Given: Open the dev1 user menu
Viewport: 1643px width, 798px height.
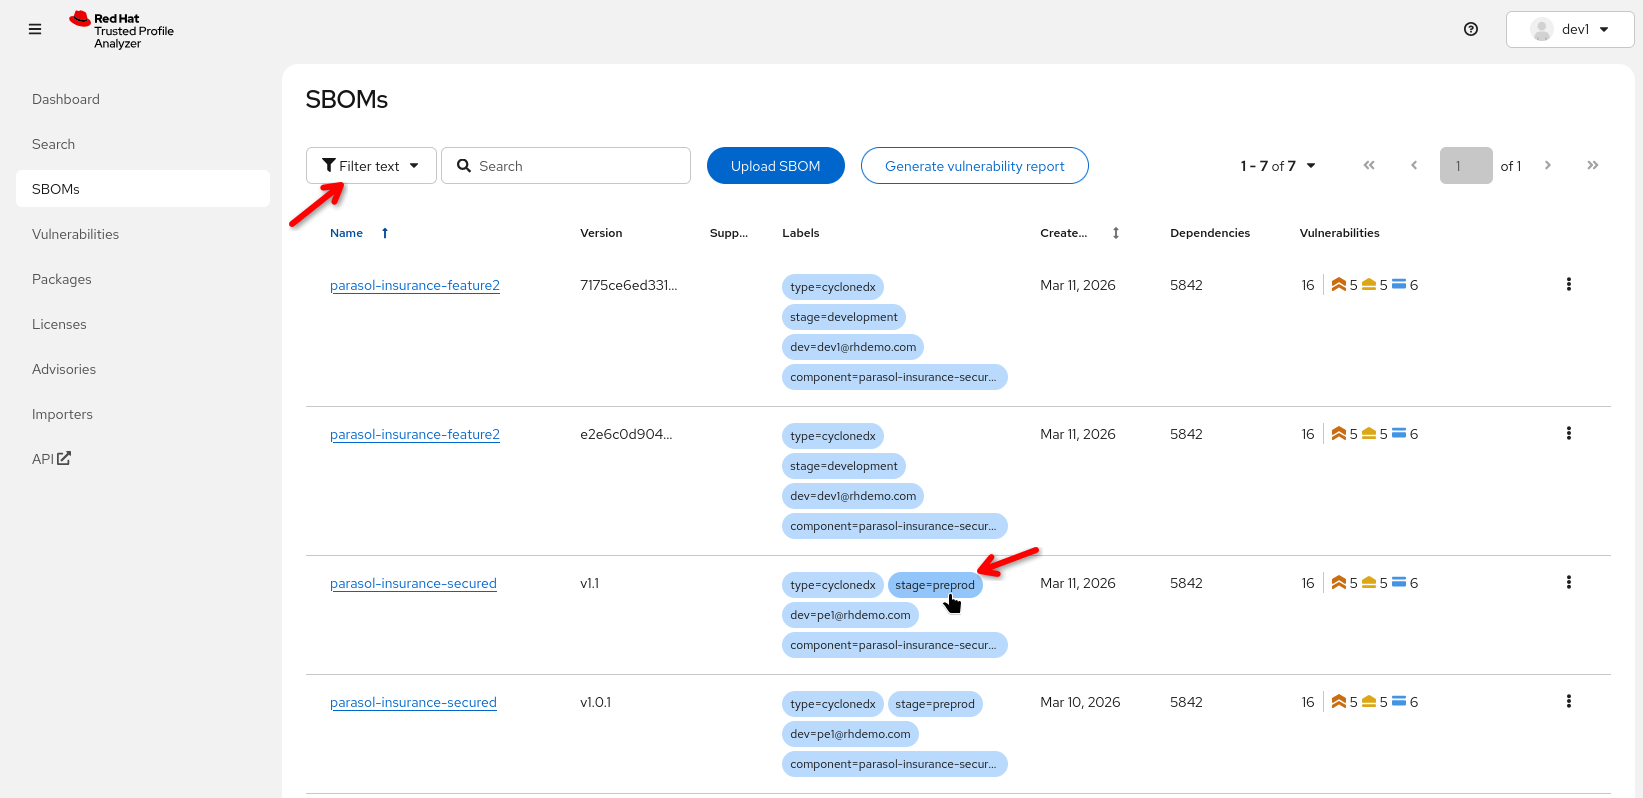Looking at the screenshot, I should [x=1569, y=30].
